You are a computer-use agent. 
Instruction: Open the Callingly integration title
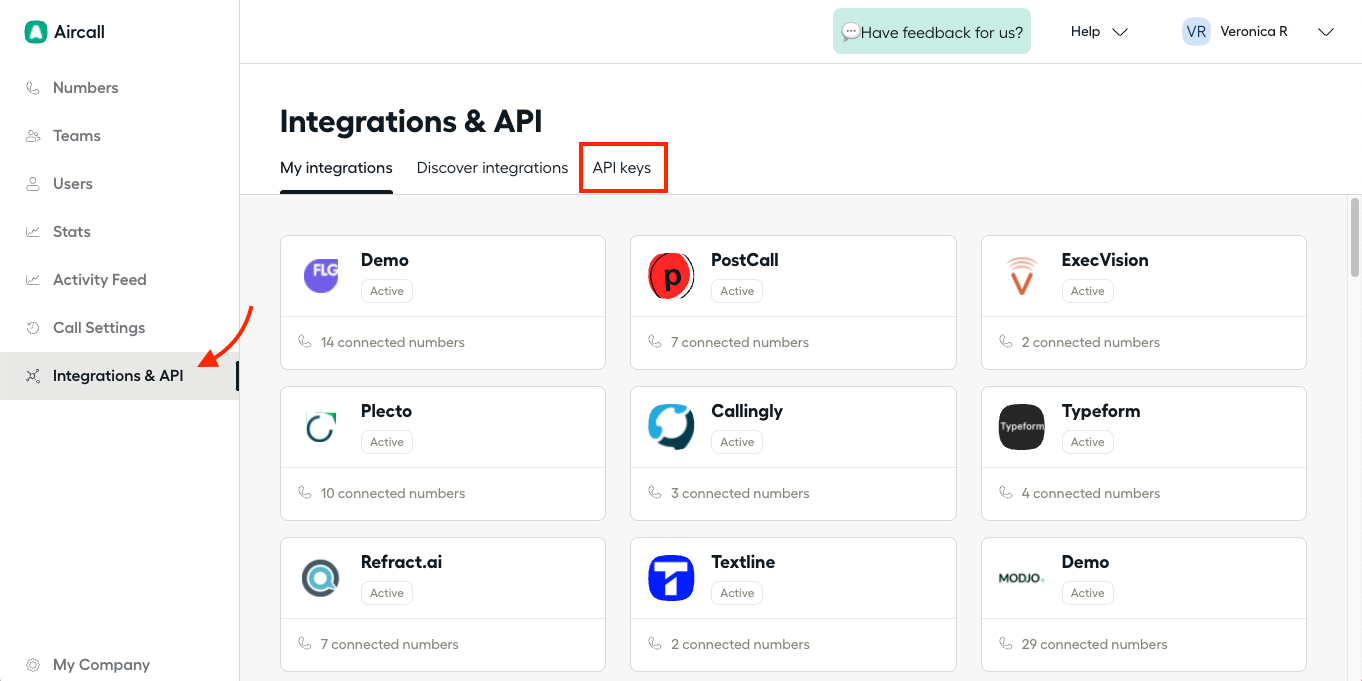(747, 411)
